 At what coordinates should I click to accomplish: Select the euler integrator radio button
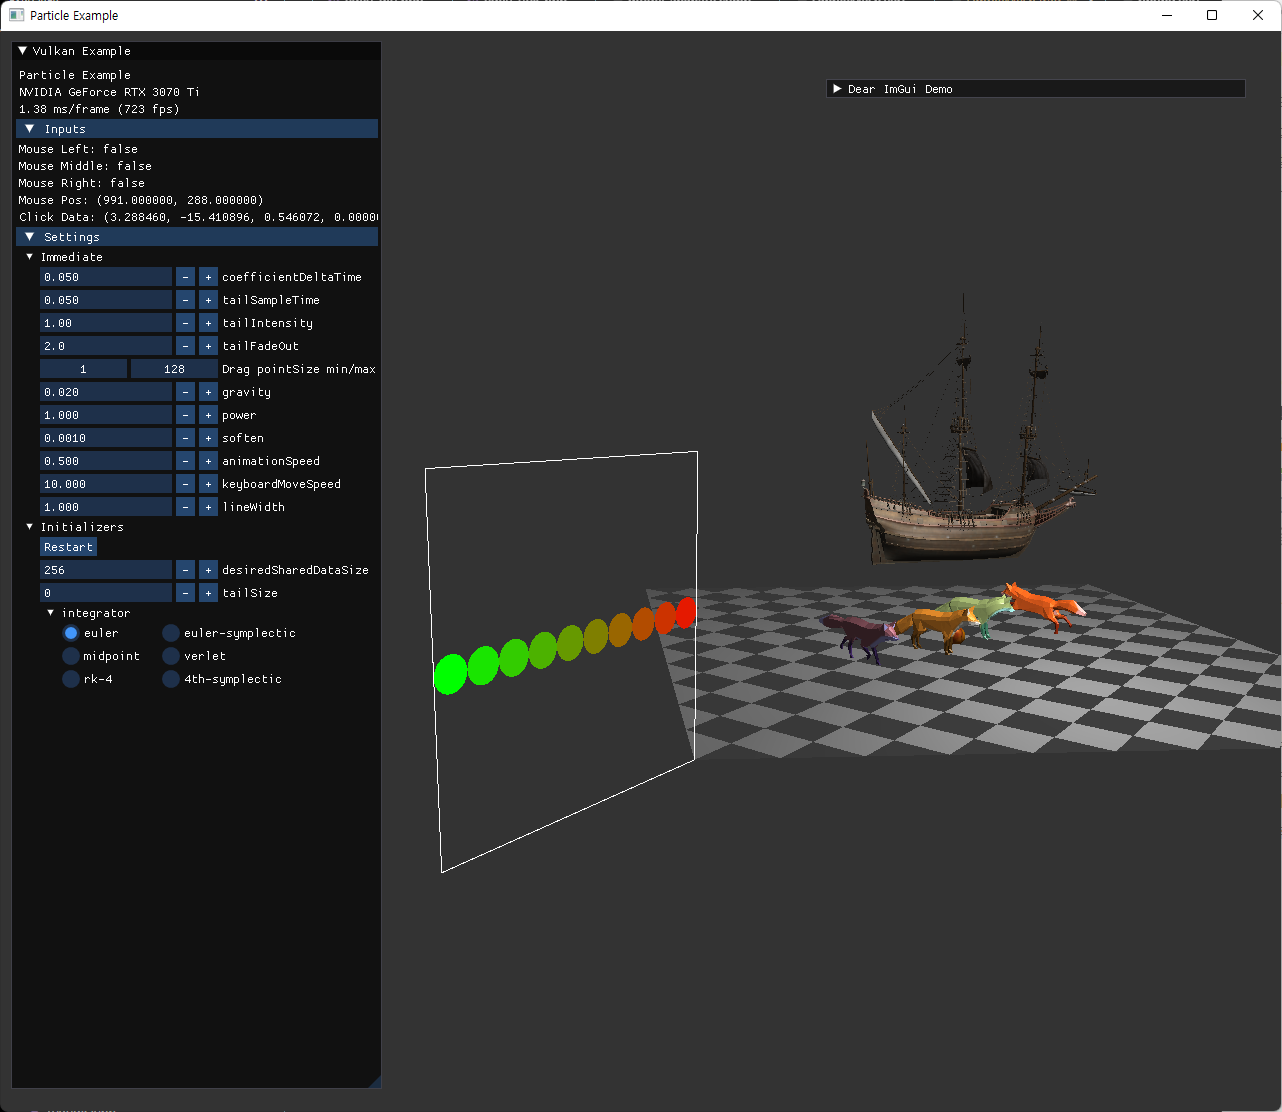pos(71,633)
